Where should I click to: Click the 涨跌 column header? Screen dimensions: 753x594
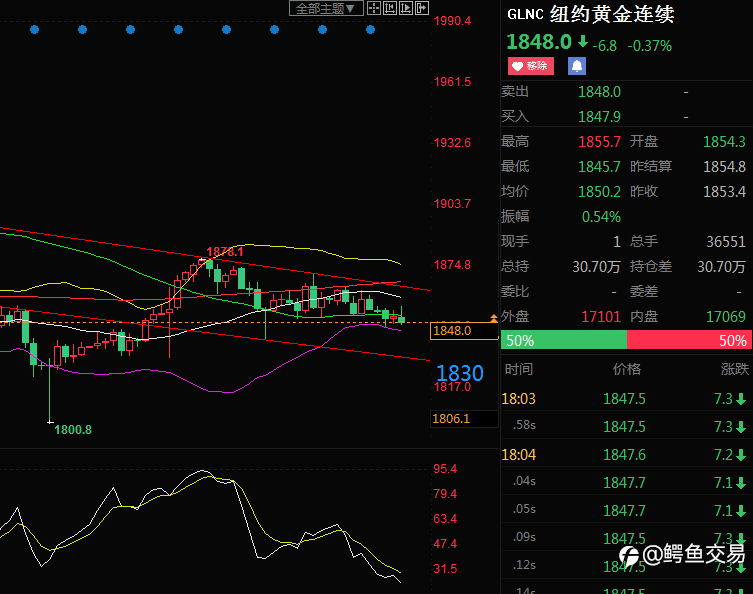click(x=735, y=369)
